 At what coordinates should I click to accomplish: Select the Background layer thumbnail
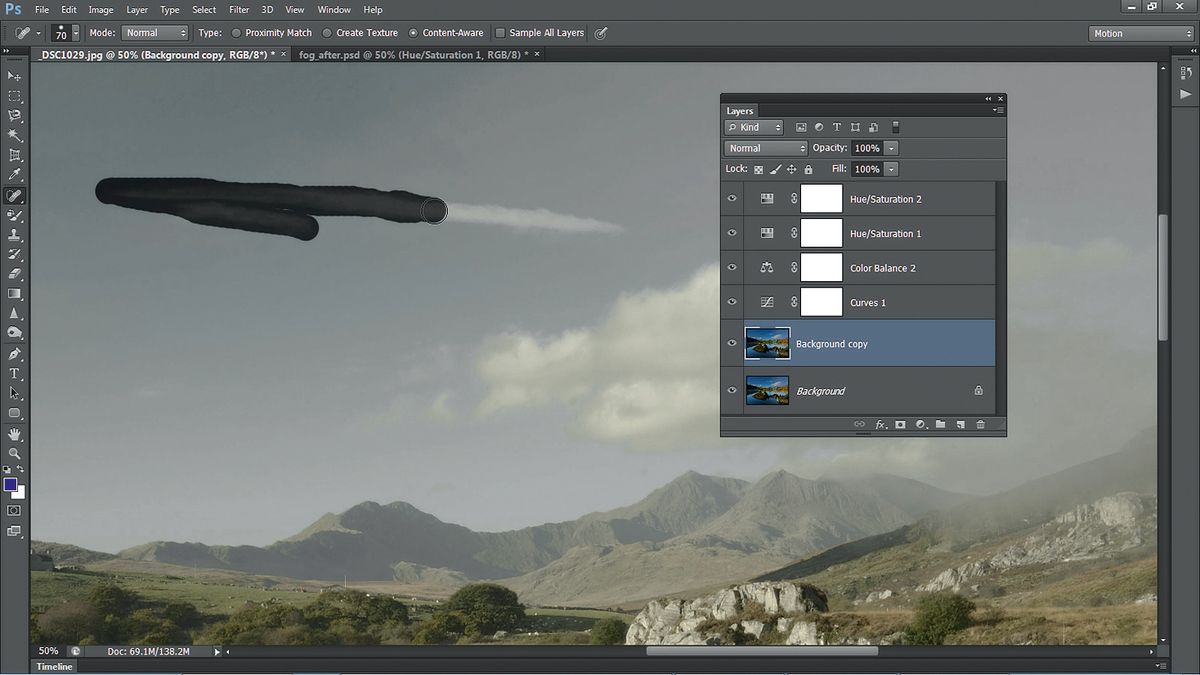767,391
